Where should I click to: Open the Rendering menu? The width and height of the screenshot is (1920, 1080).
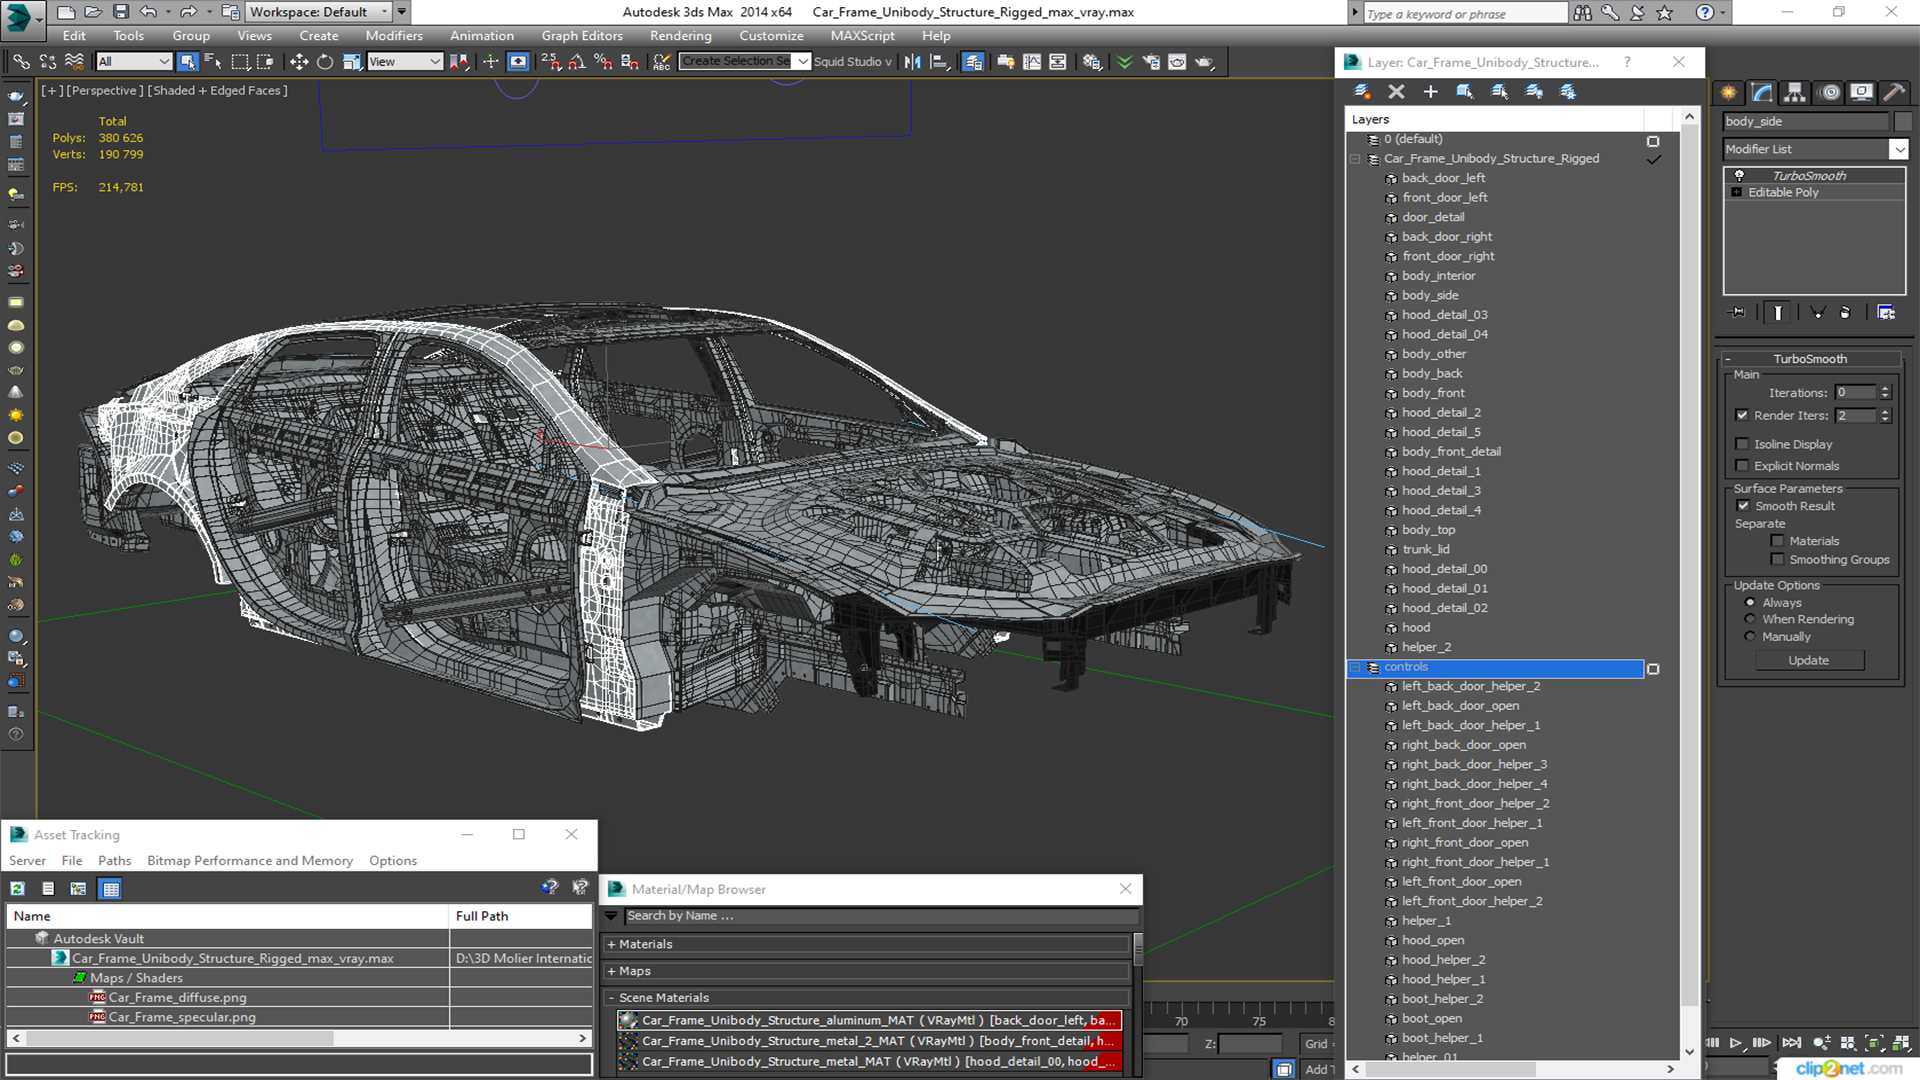click(x=680, y=36)
